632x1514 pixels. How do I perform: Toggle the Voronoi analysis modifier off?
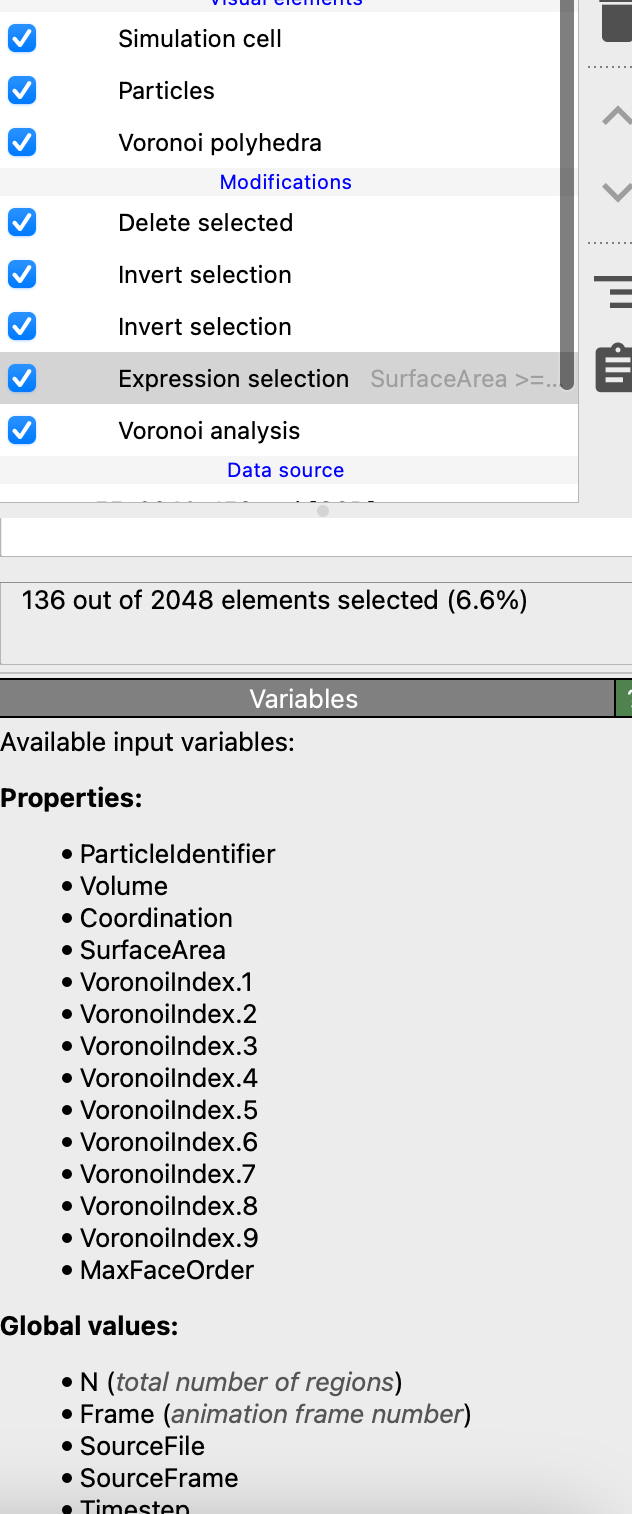tap(21, 430)
